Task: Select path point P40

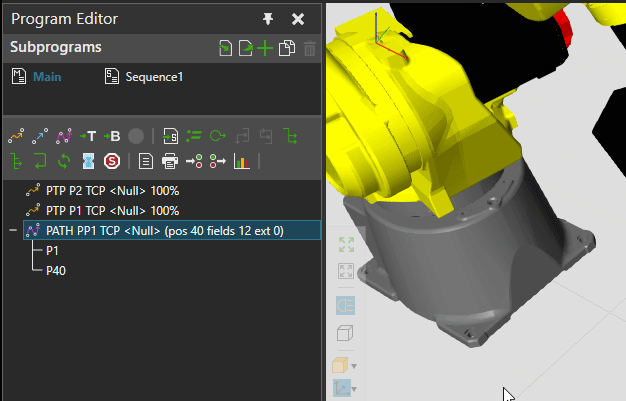Action: point(56,271)
